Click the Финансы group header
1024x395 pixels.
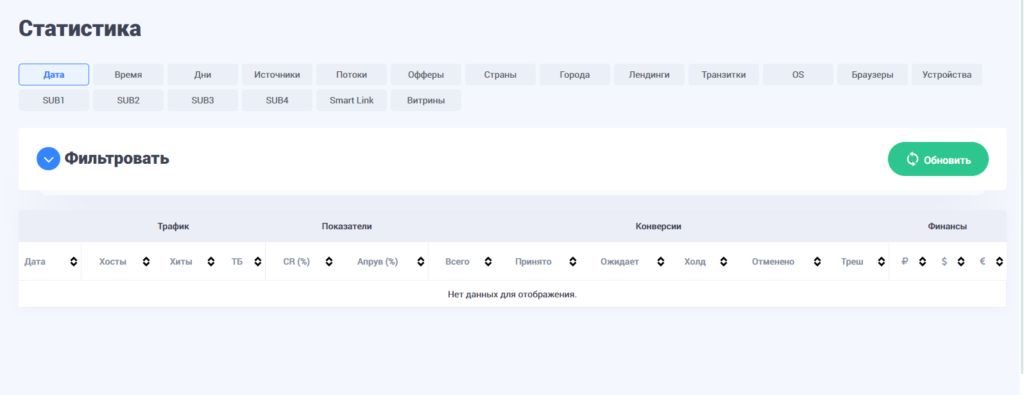click(x=948, y=226)
